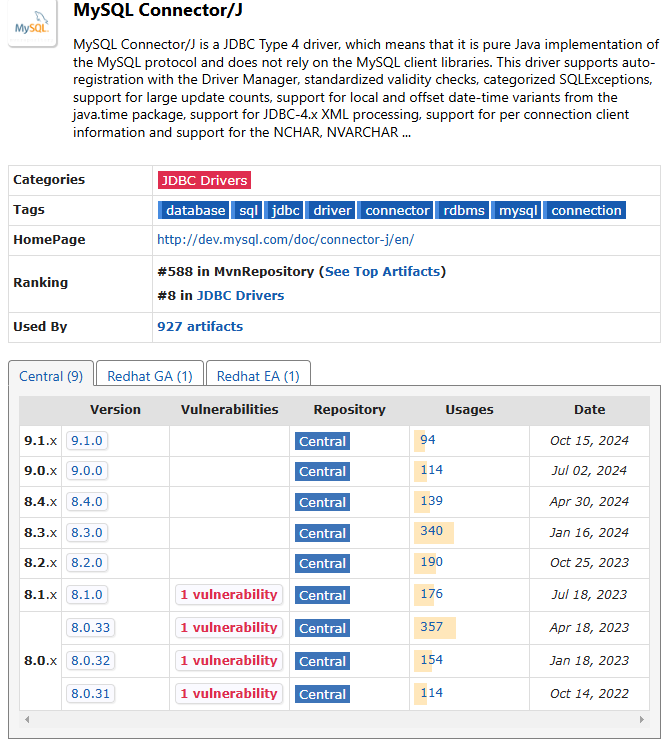Viewport: 662px width, 740px height.
Task: Click the left arrow of the horizontal scrollbar
Action: (27, 720)
